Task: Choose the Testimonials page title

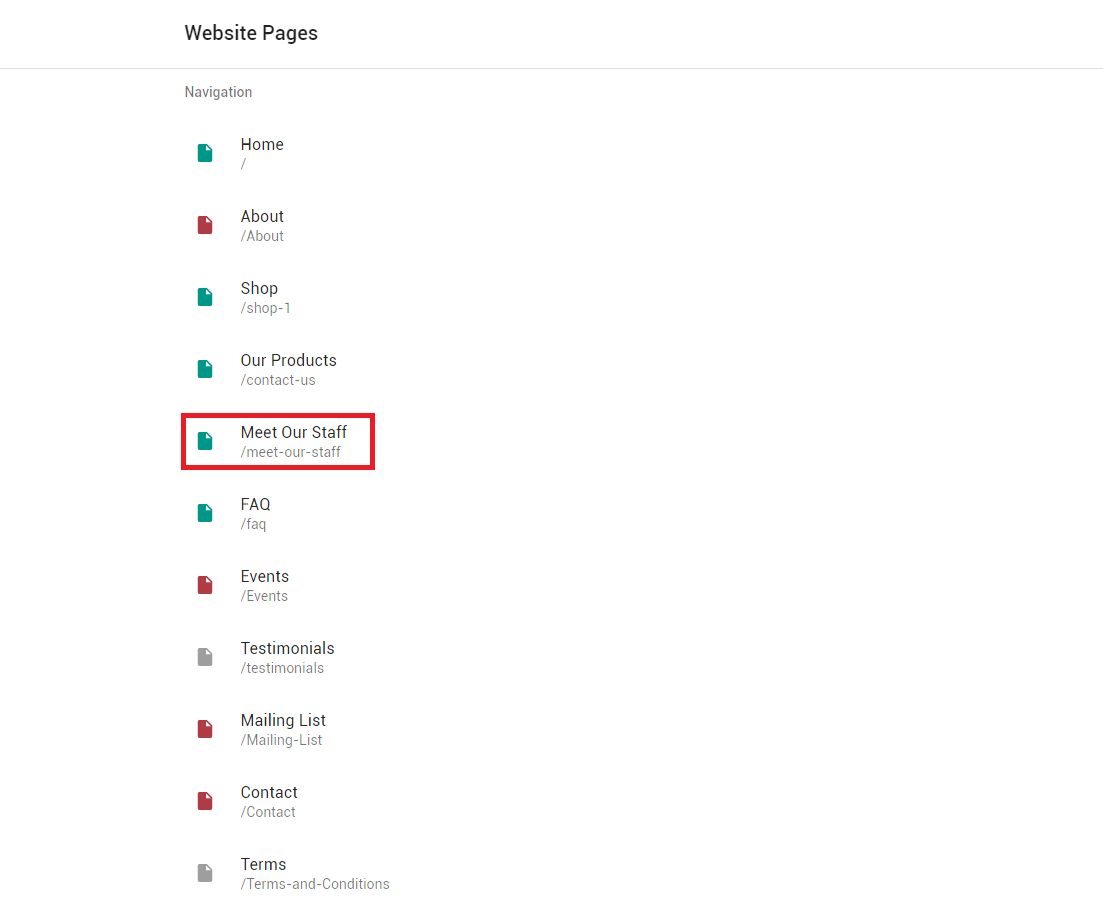Action: 287,648
